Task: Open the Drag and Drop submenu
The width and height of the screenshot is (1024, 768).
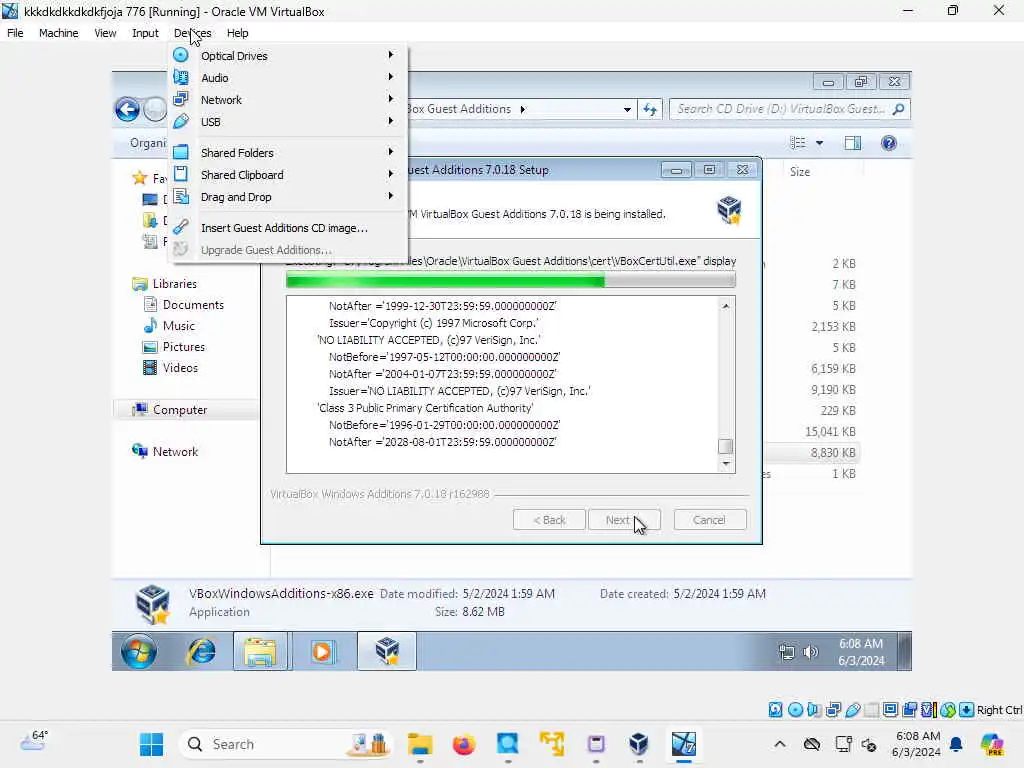Action: 287,197
